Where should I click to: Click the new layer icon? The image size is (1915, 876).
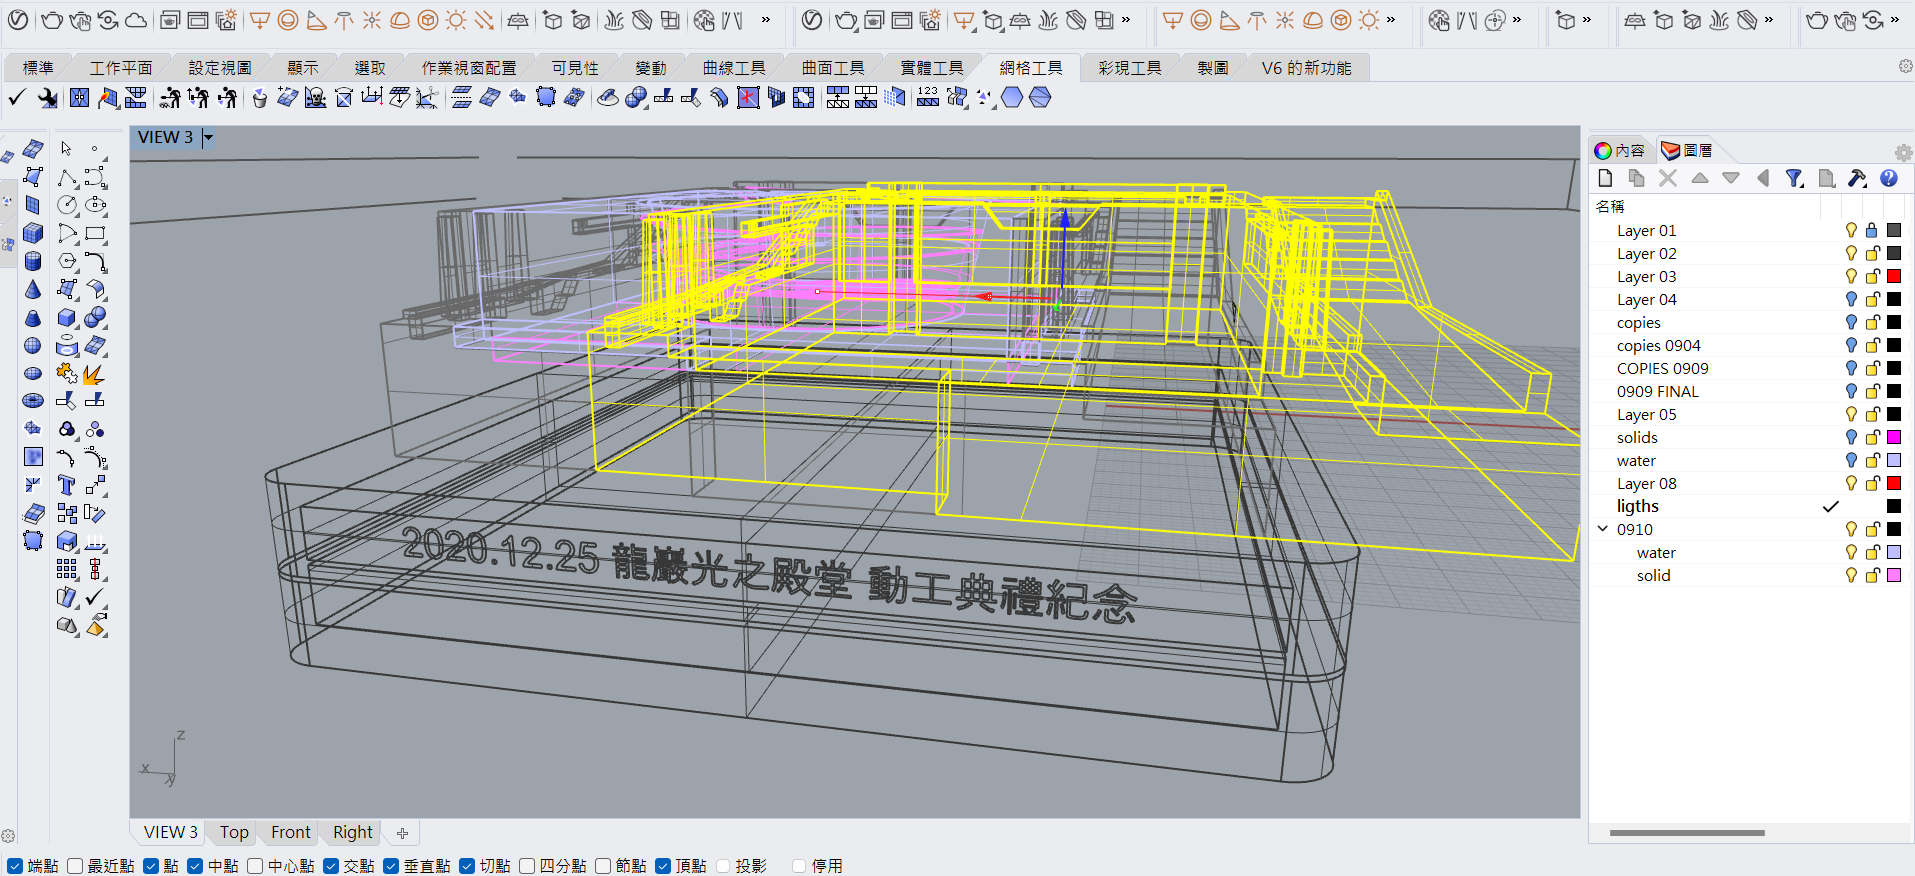click(x=1606, y=178)
